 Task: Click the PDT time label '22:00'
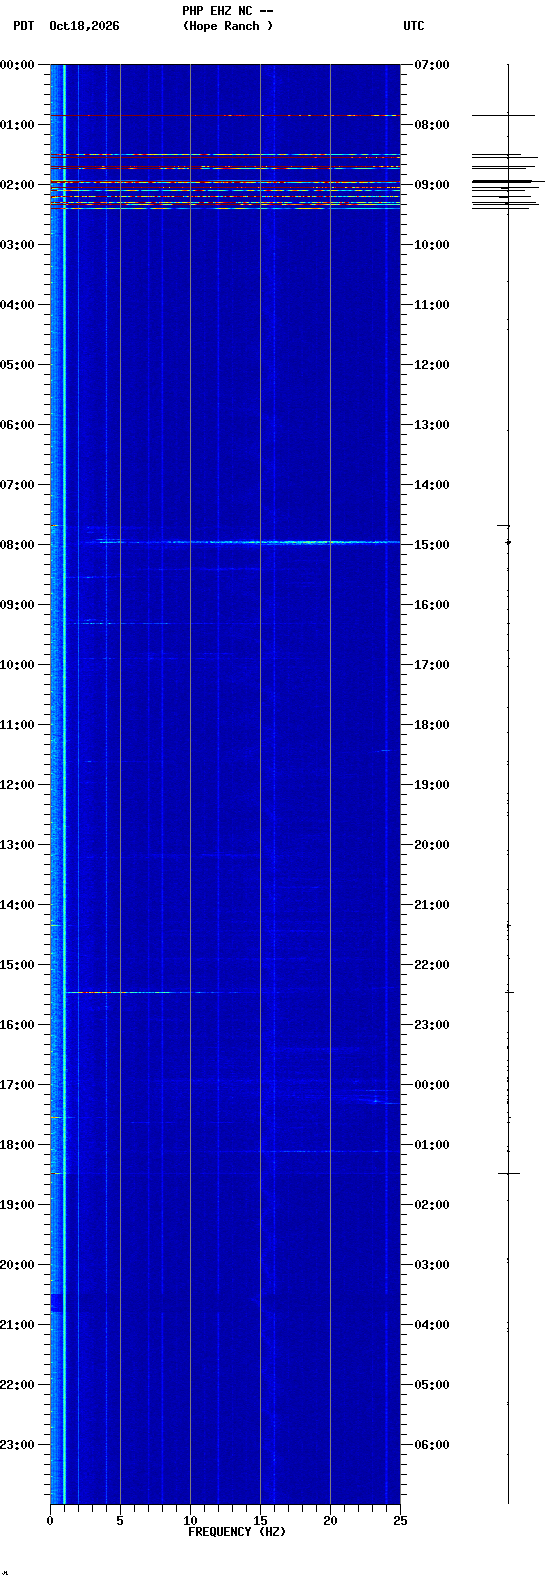(x=18, y=1385)
